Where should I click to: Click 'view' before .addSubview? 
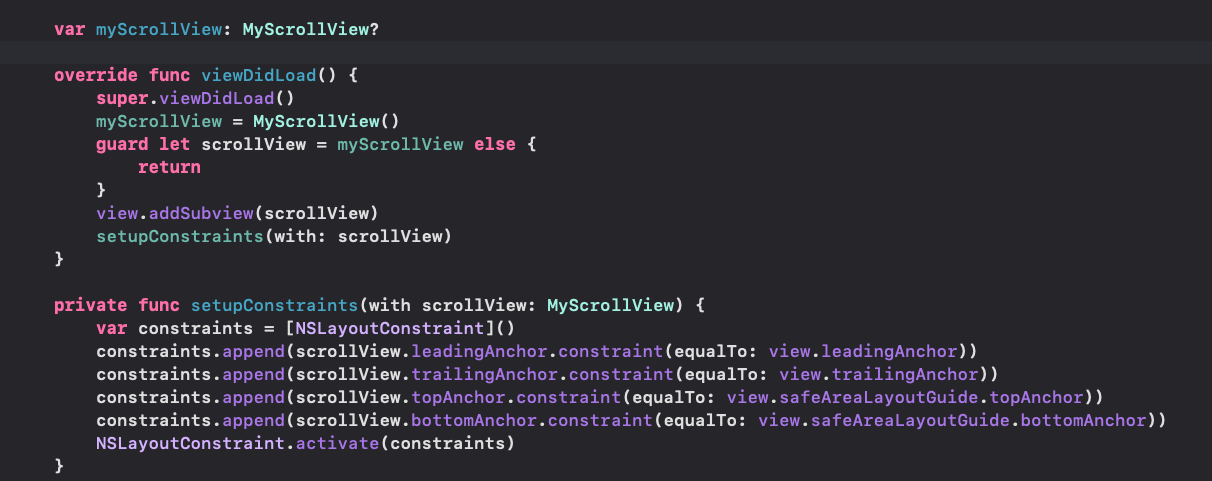(x=118, y=214)
